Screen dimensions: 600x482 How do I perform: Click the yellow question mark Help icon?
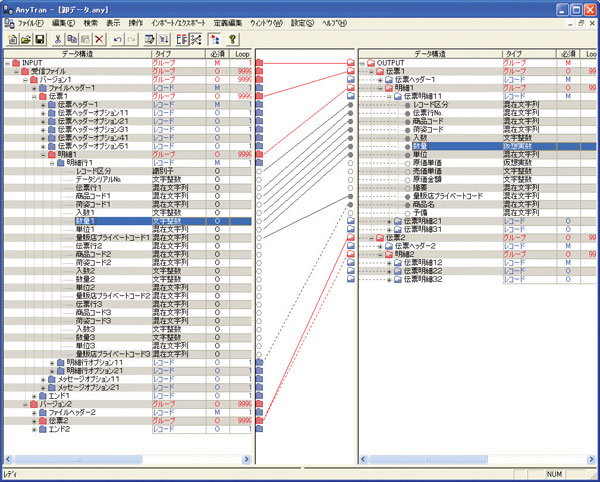232,39
